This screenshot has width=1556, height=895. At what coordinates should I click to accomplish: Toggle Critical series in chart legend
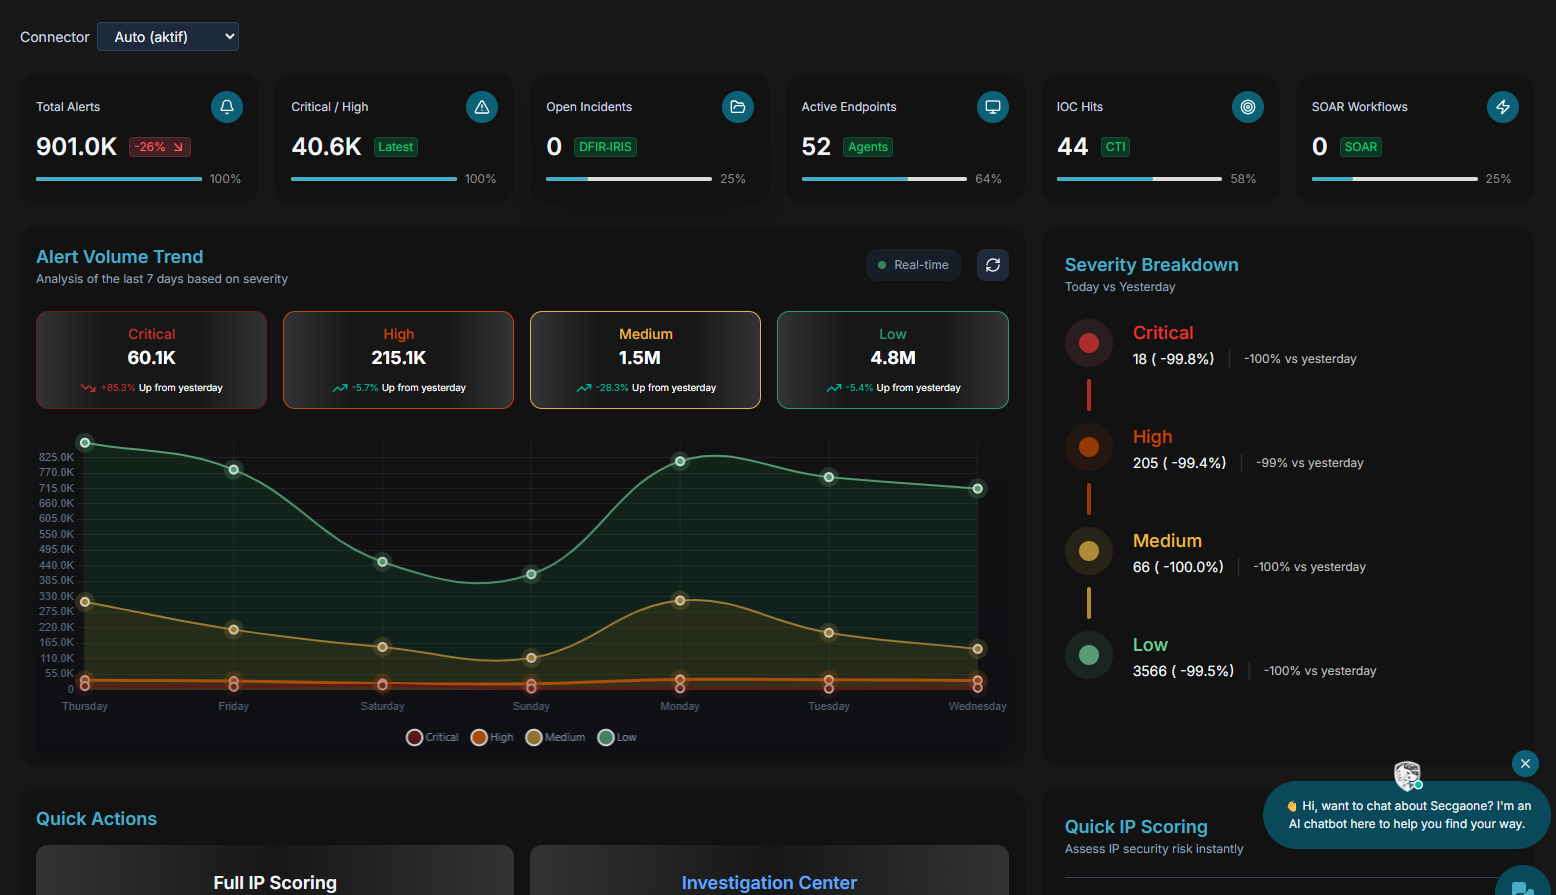[x=432, y=737]
